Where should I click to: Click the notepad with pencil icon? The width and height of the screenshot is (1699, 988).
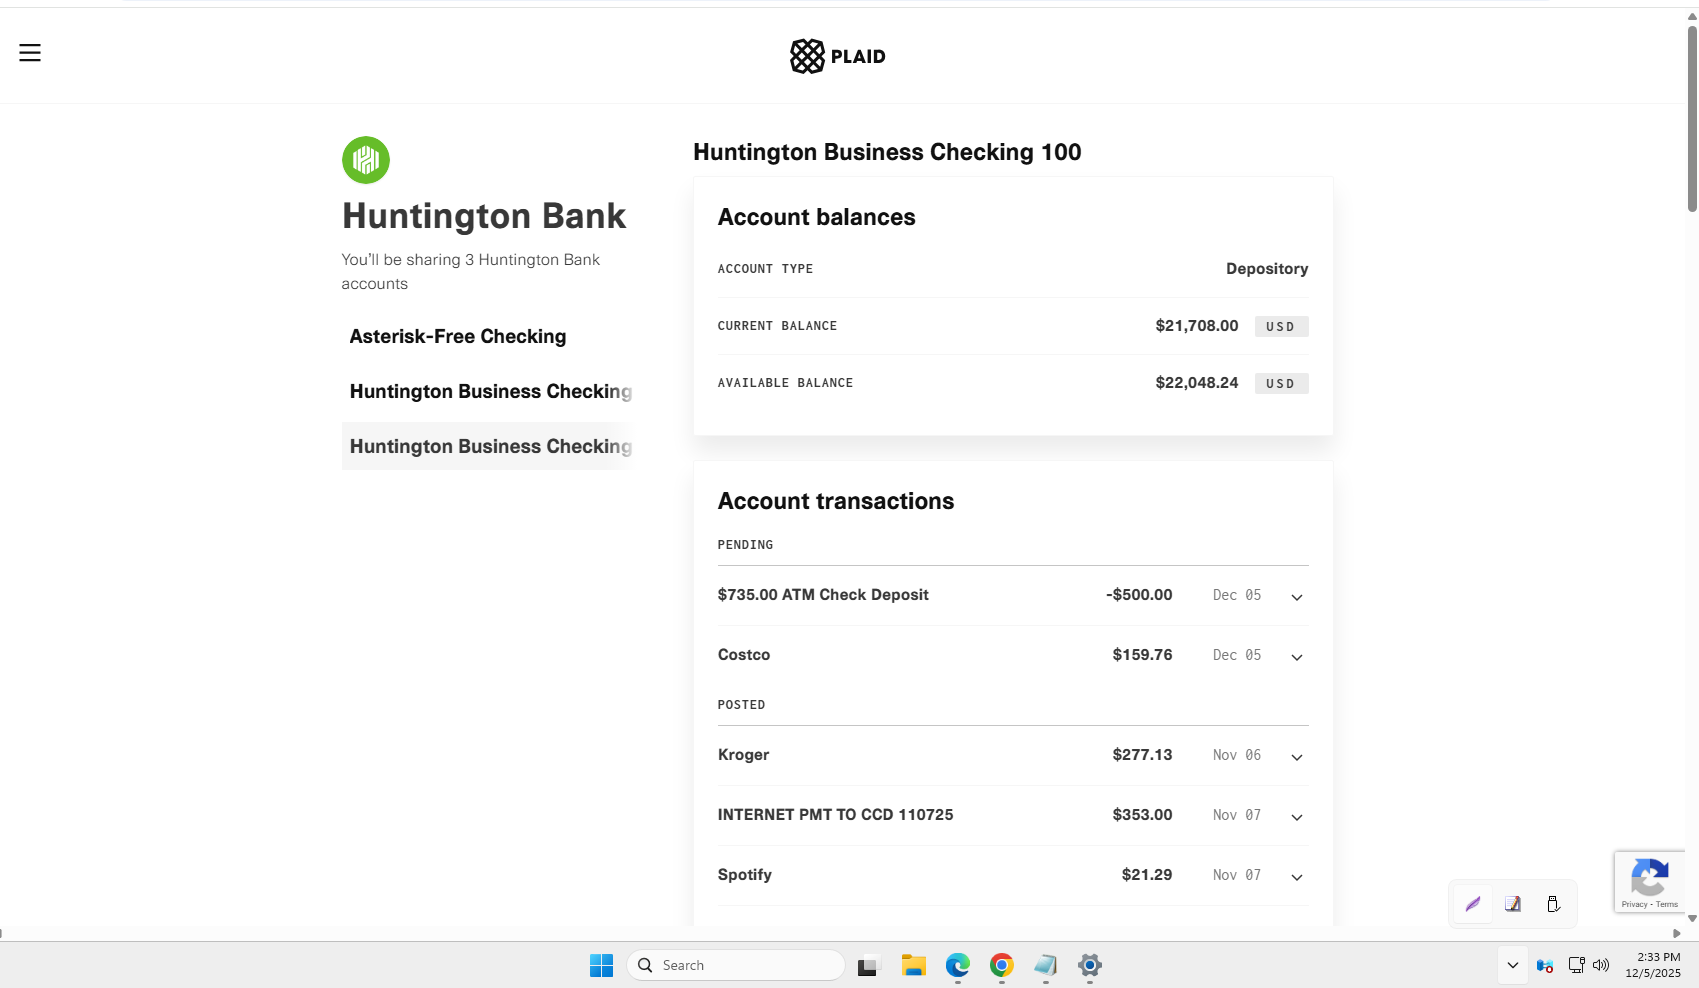coord(1513,904)
